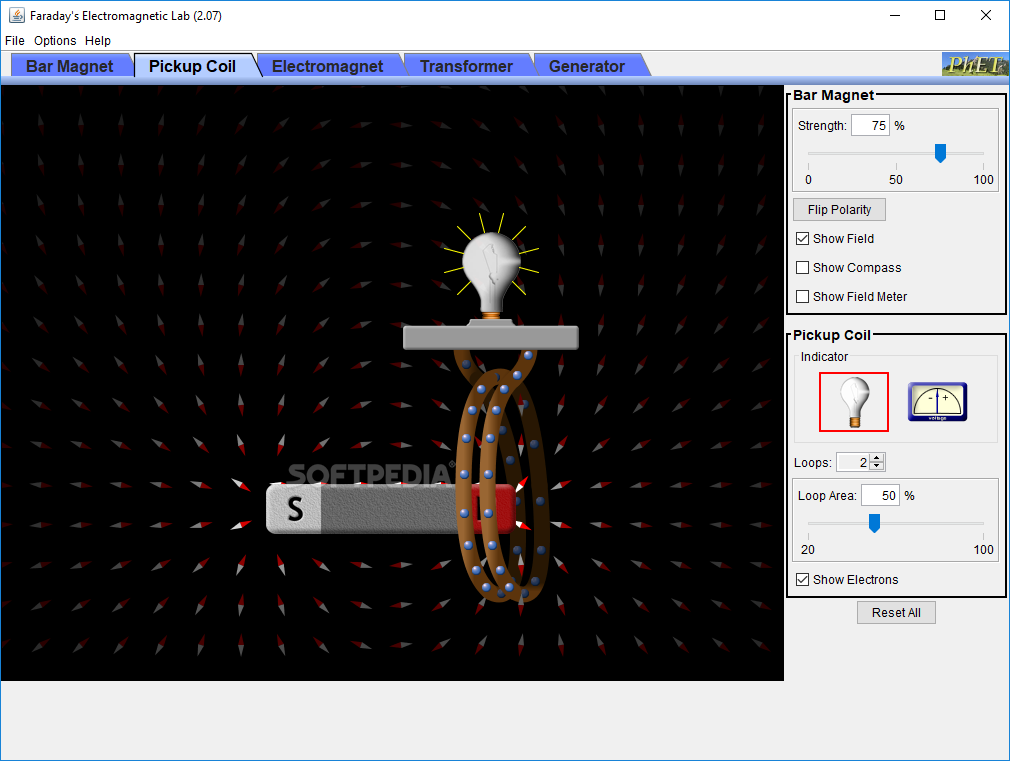
Task: Select the light bulb indicator icon
Action: click(853, 402)
